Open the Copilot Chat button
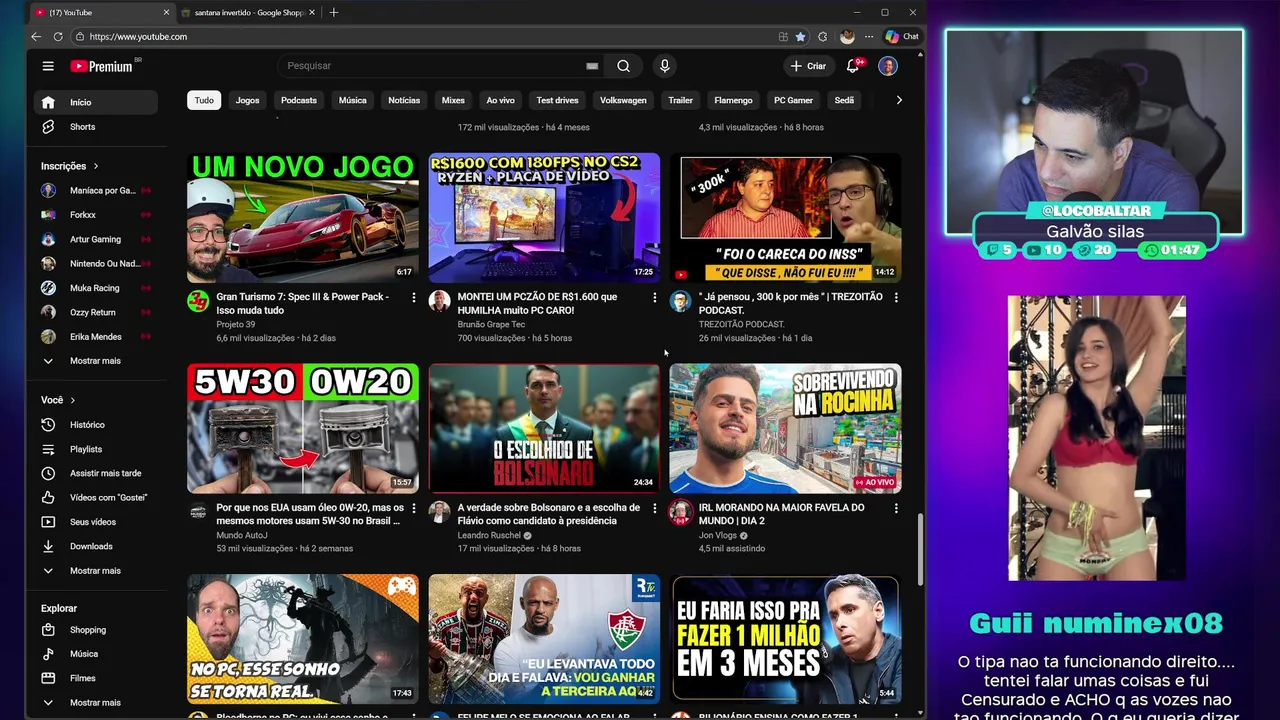1280x720 pixels. (902, 36)
